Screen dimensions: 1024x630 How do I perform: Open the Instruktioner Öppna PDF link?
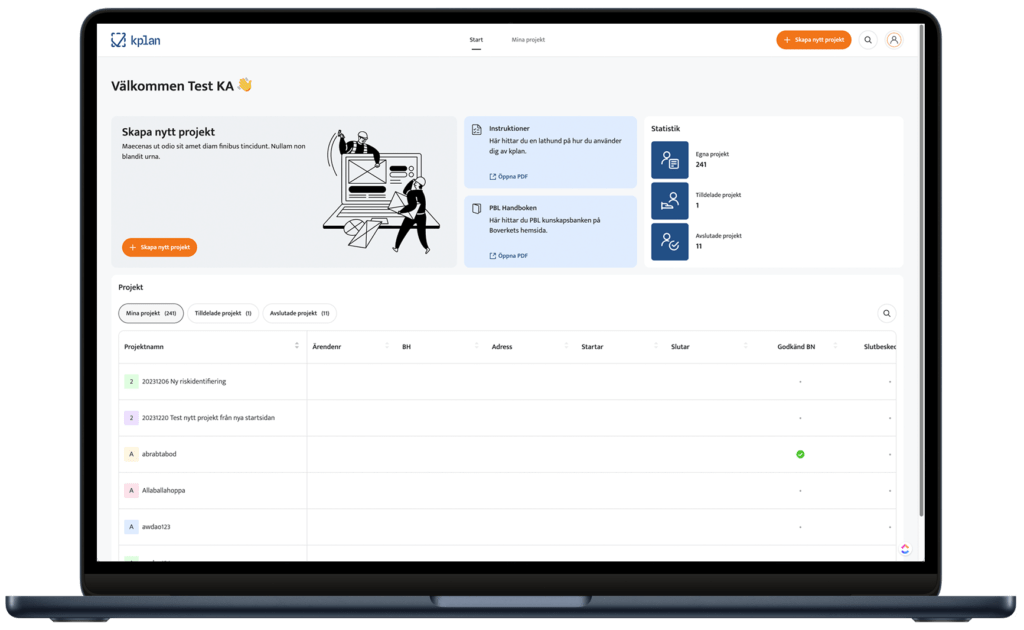(x=508, y=177)
